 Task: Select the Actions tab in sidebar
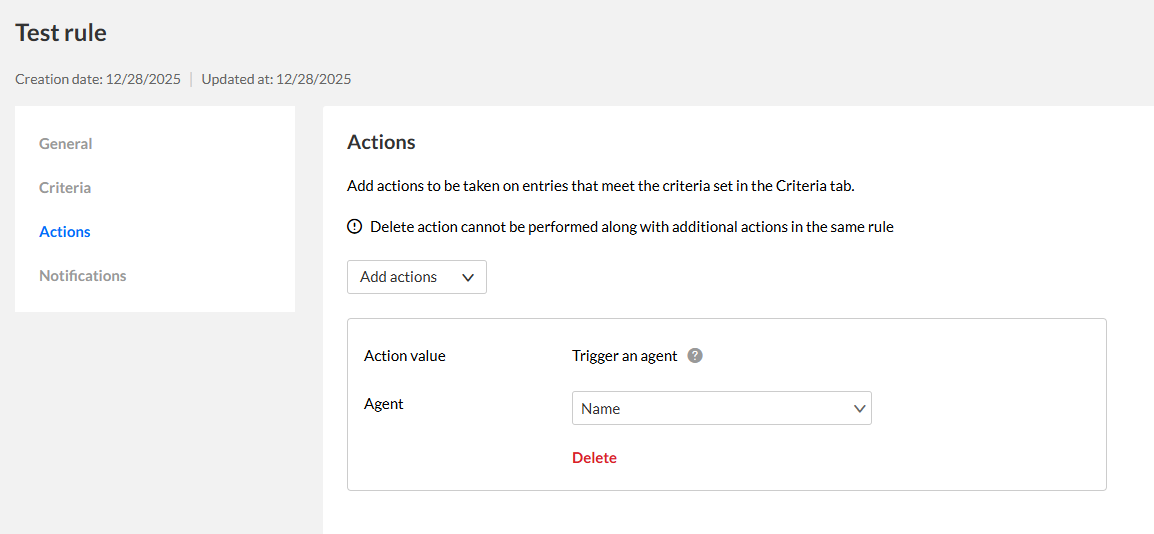click(x=65, y=232)
